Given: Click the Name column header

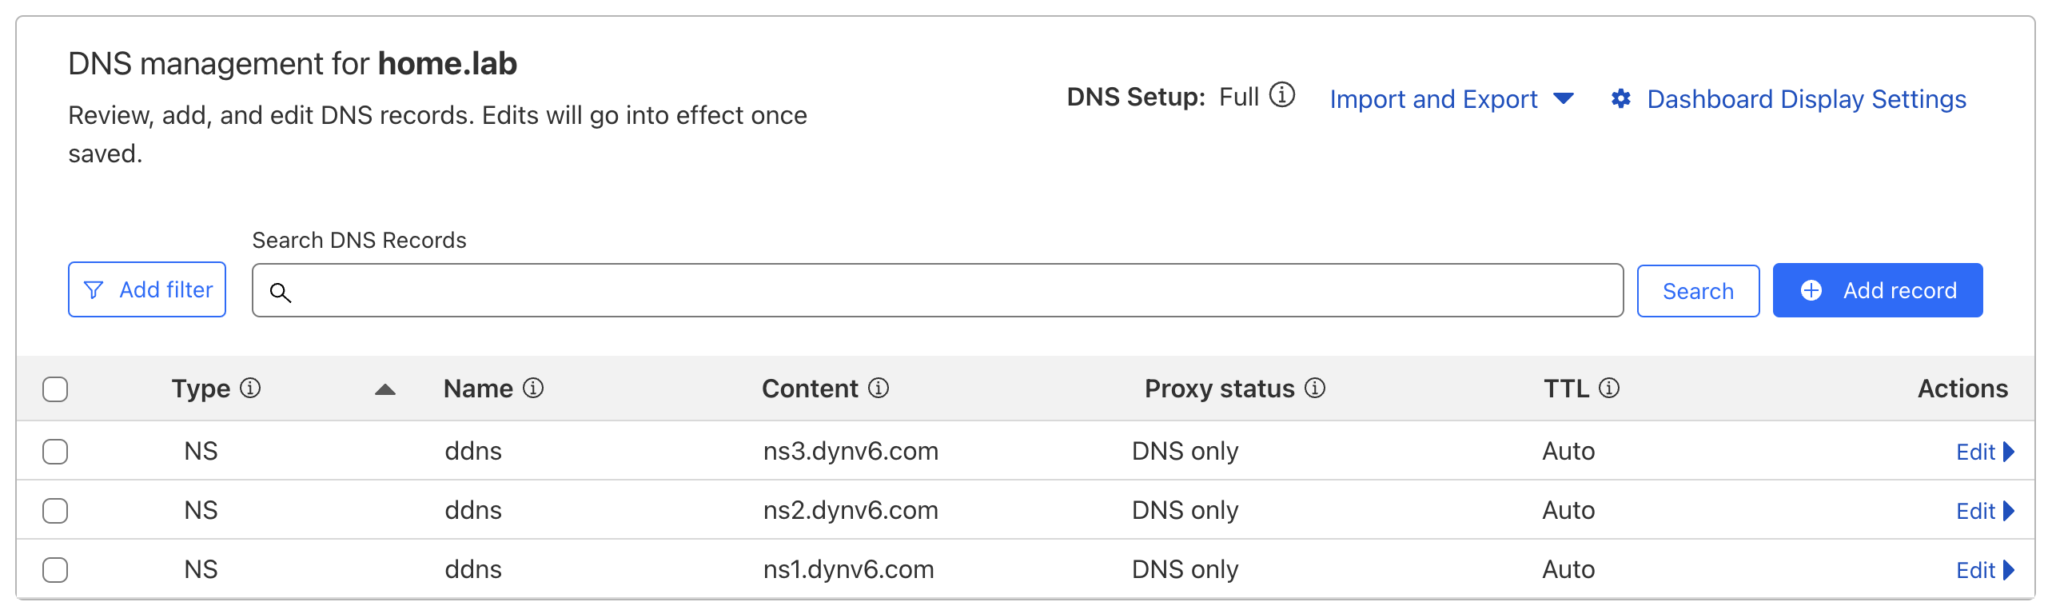Looking at the screenshot, I should 477,388.
